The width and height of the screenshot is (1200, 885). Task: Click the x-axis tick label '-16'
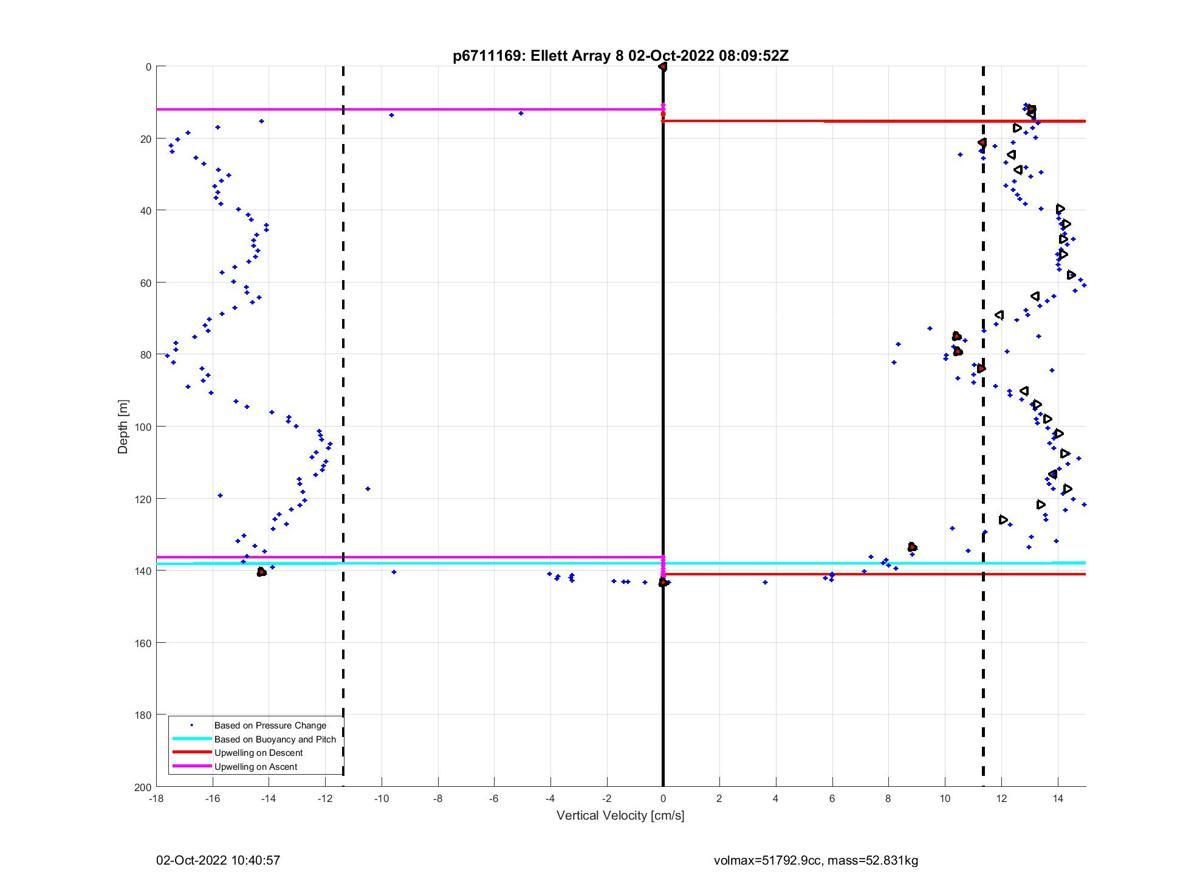coord(212,798)
